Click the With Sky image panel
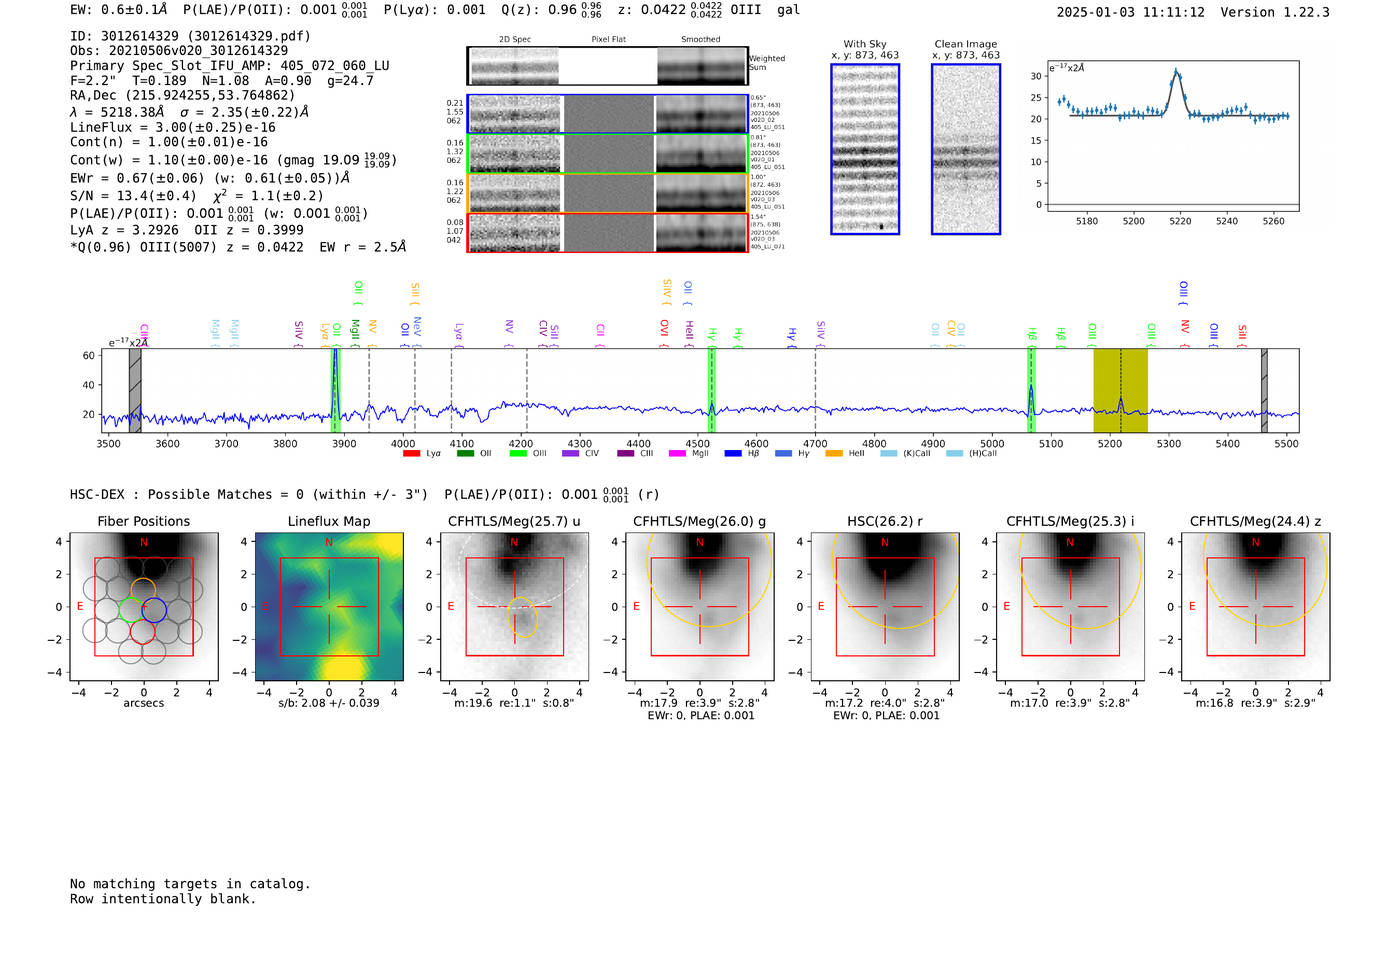Viewport: 1400px width, 953px height. pos(865,149)
